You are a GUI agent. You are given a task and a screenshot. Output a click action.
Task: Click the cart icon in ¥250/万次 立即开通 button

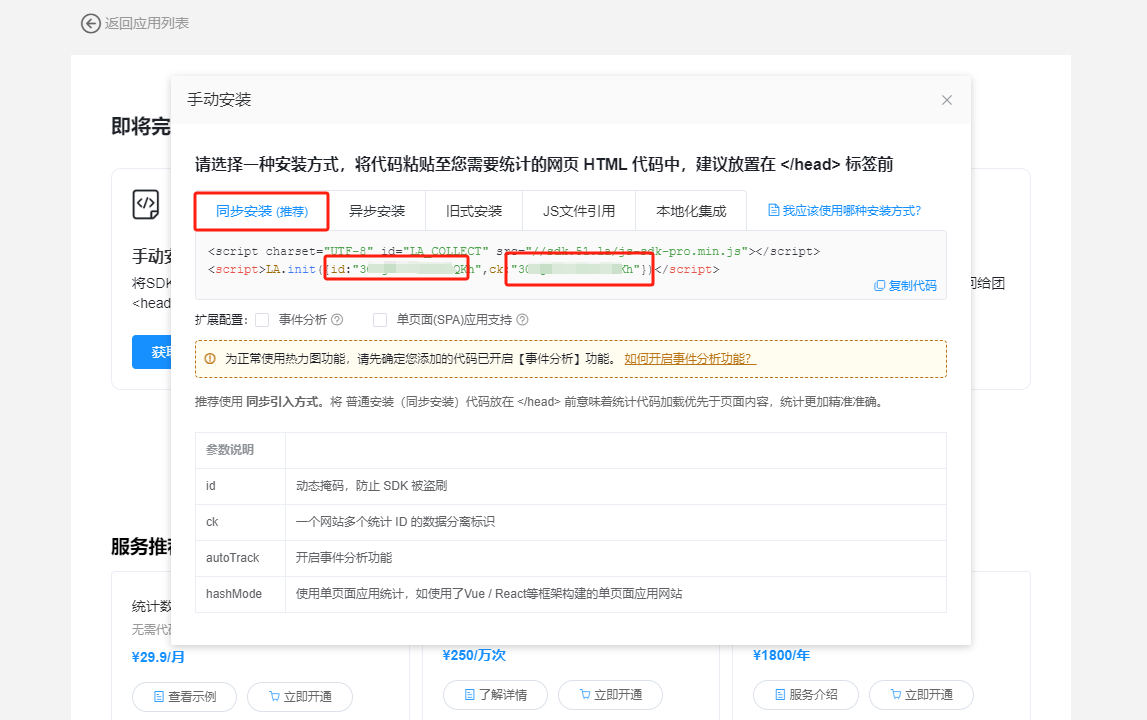click(585, 694)
